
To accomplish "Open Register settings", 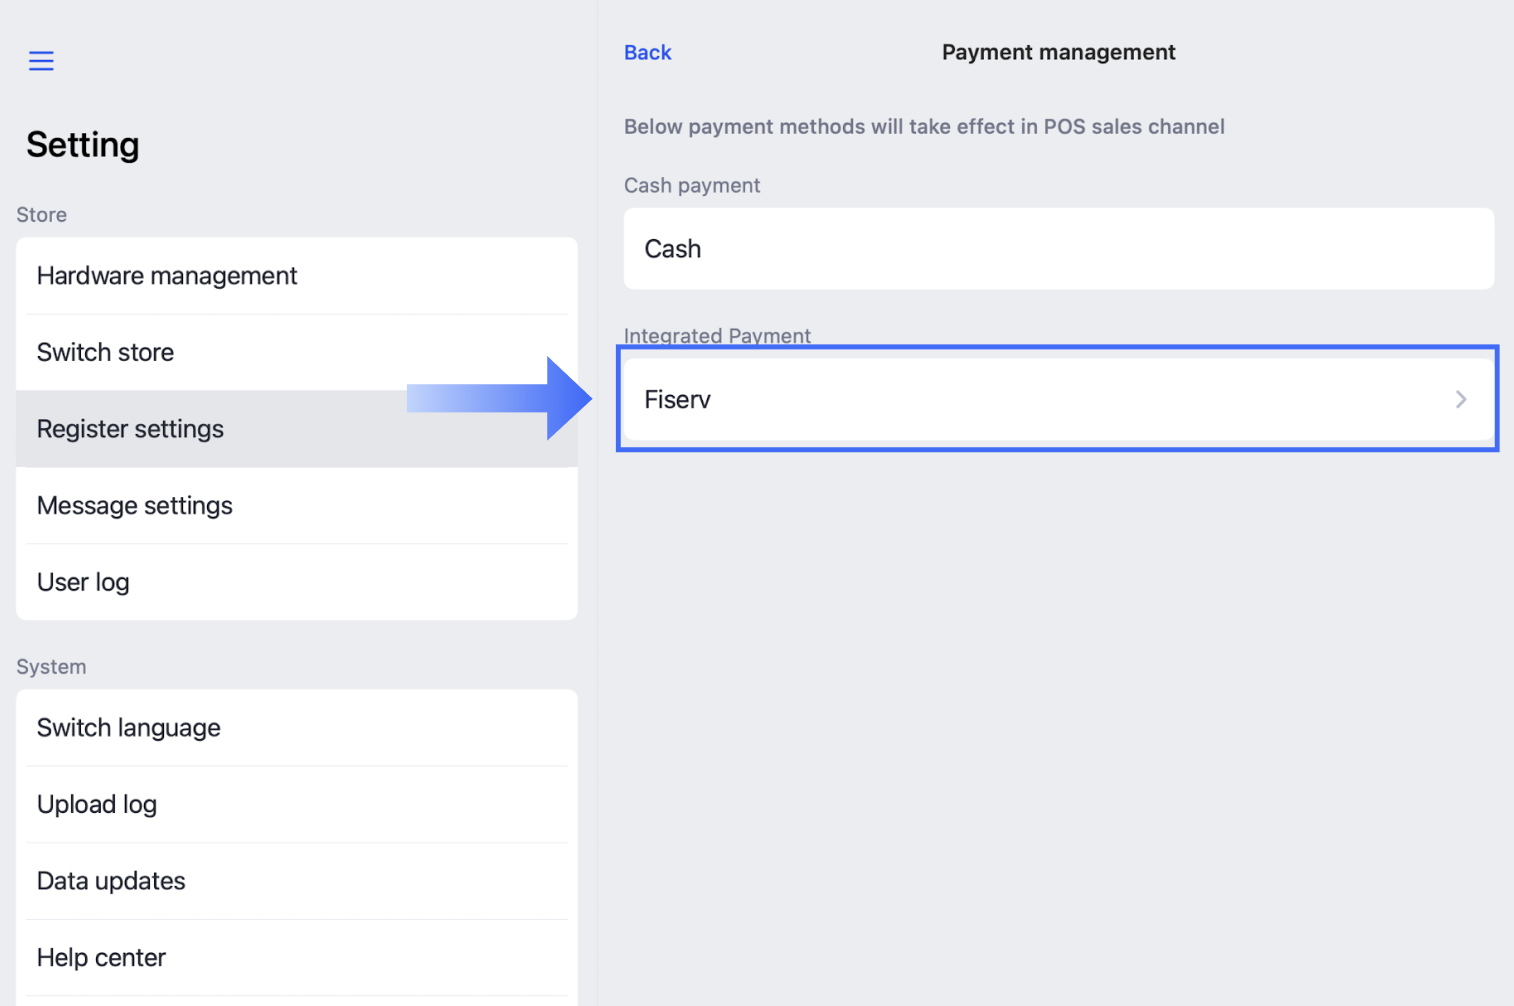I will (x=130, y=429).
